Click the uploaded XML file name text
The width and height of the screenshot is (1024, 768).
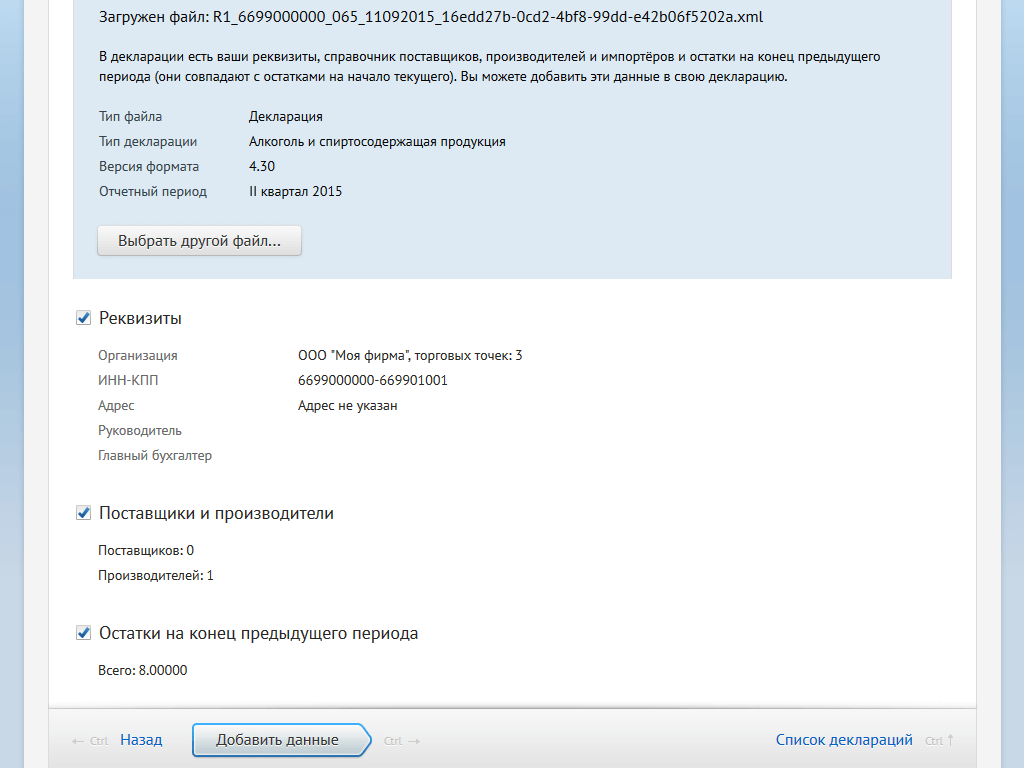tap(488, 17)
